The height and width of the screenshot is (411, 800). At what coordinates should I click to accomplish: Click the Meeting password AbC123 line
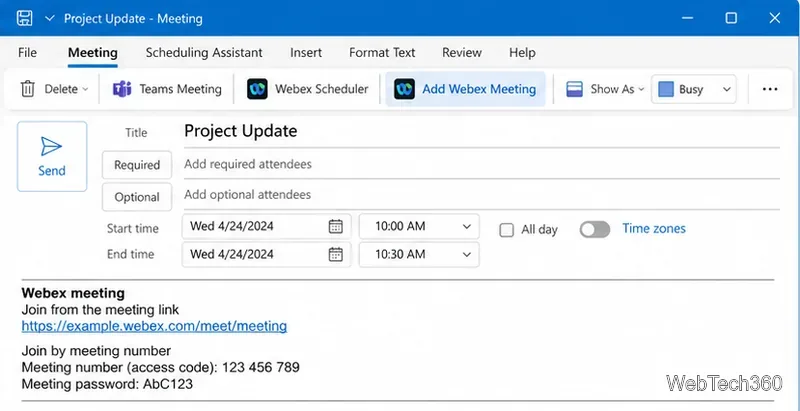[107, 384]
